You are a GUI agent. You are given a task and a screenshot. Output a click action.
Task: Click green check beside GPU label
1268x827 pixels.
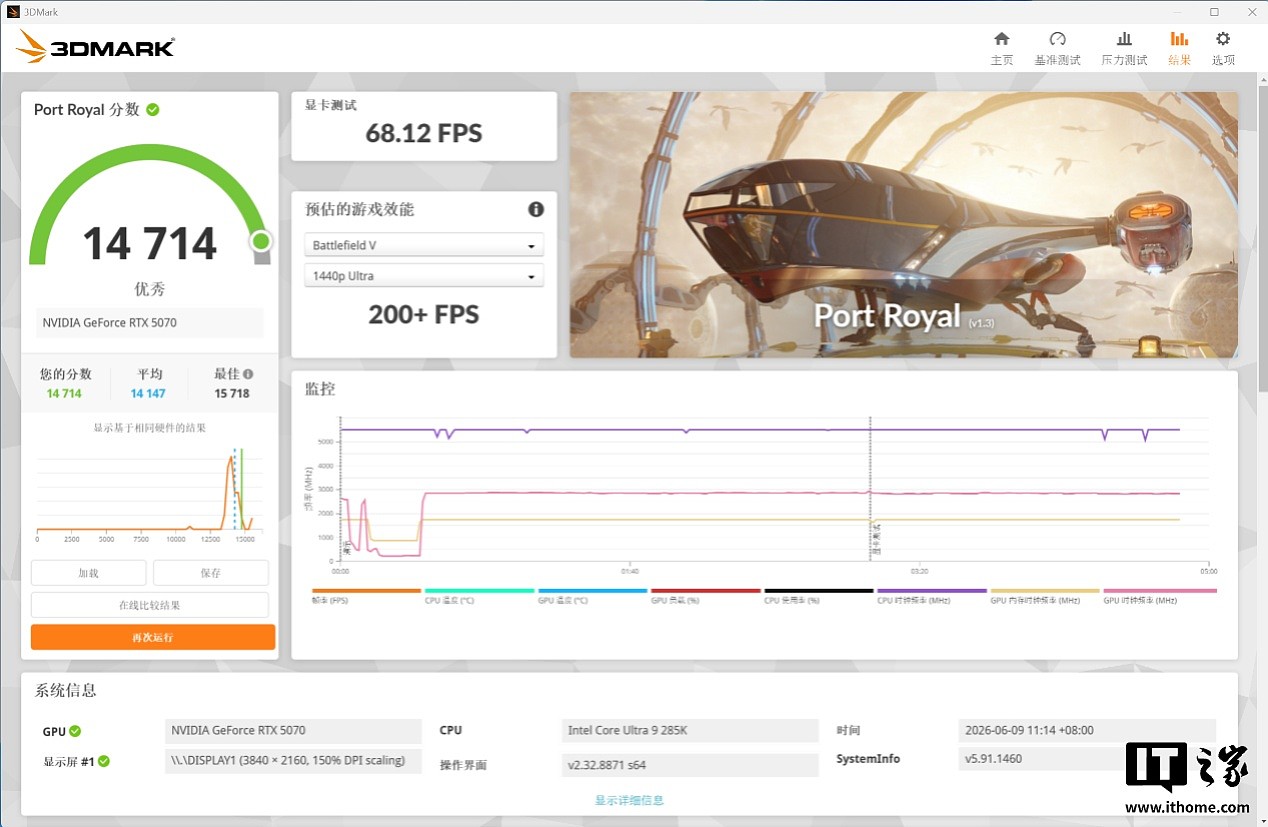click(75, 731)
